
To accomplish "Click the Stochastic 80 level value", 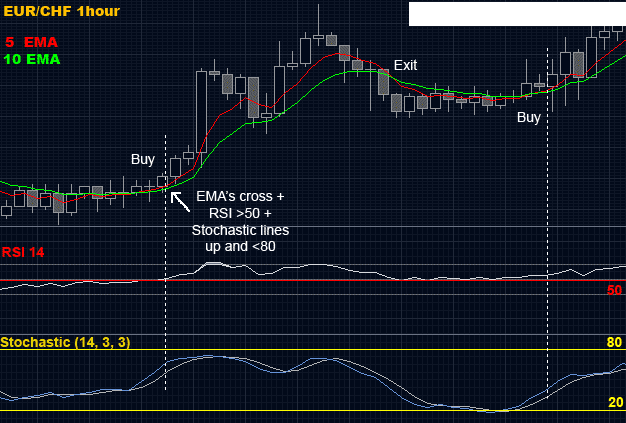I will pyautogui.click(x=614, y=342).
